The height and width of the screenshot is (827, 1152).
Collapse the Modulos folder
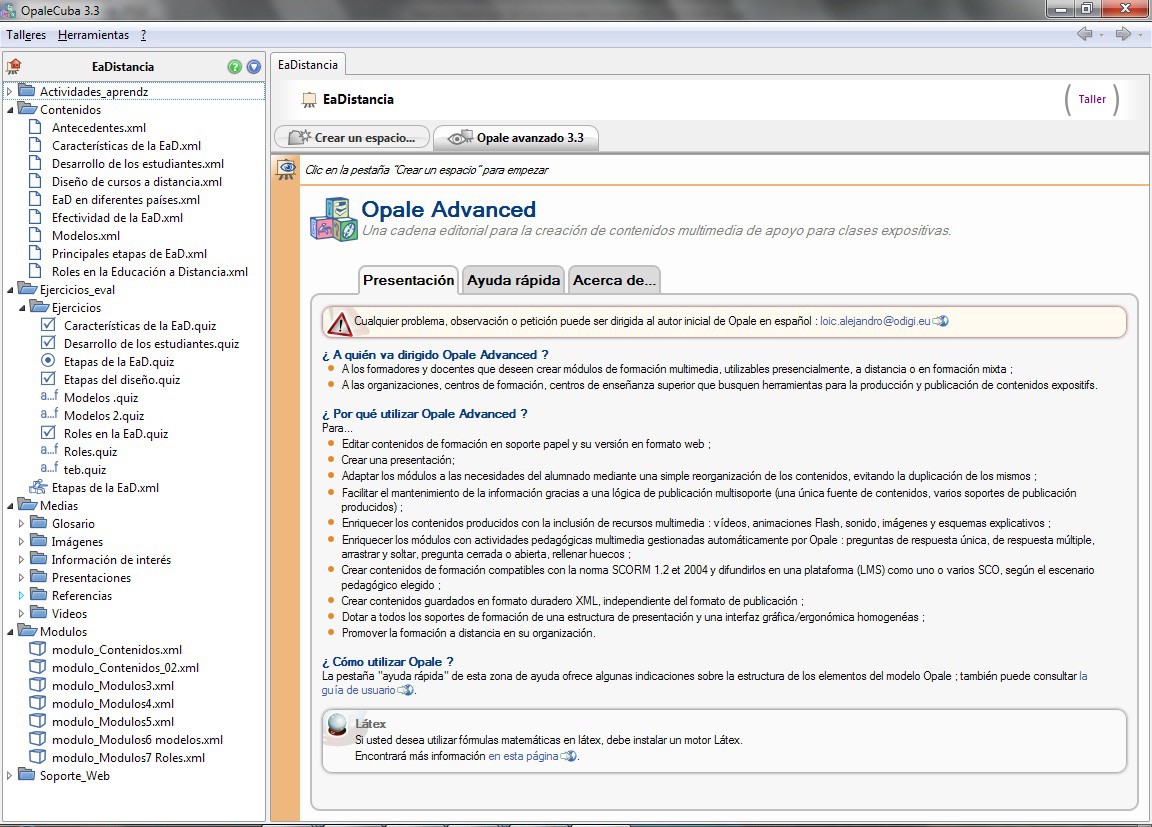10,632
